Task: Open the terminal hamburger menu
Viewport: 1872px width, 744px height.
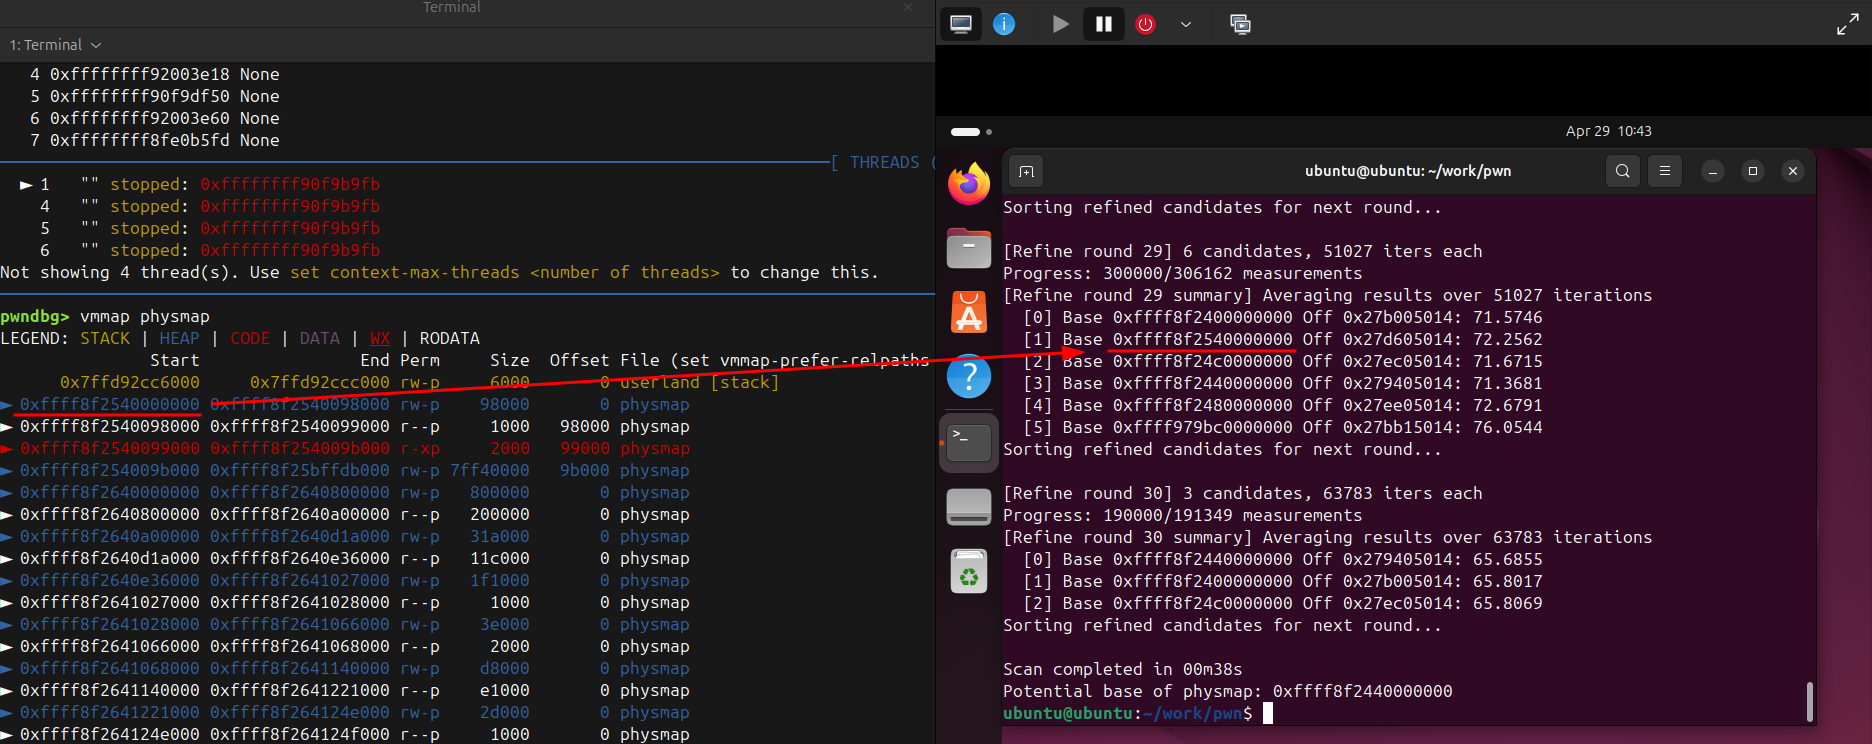Action: coord(1665,171)
